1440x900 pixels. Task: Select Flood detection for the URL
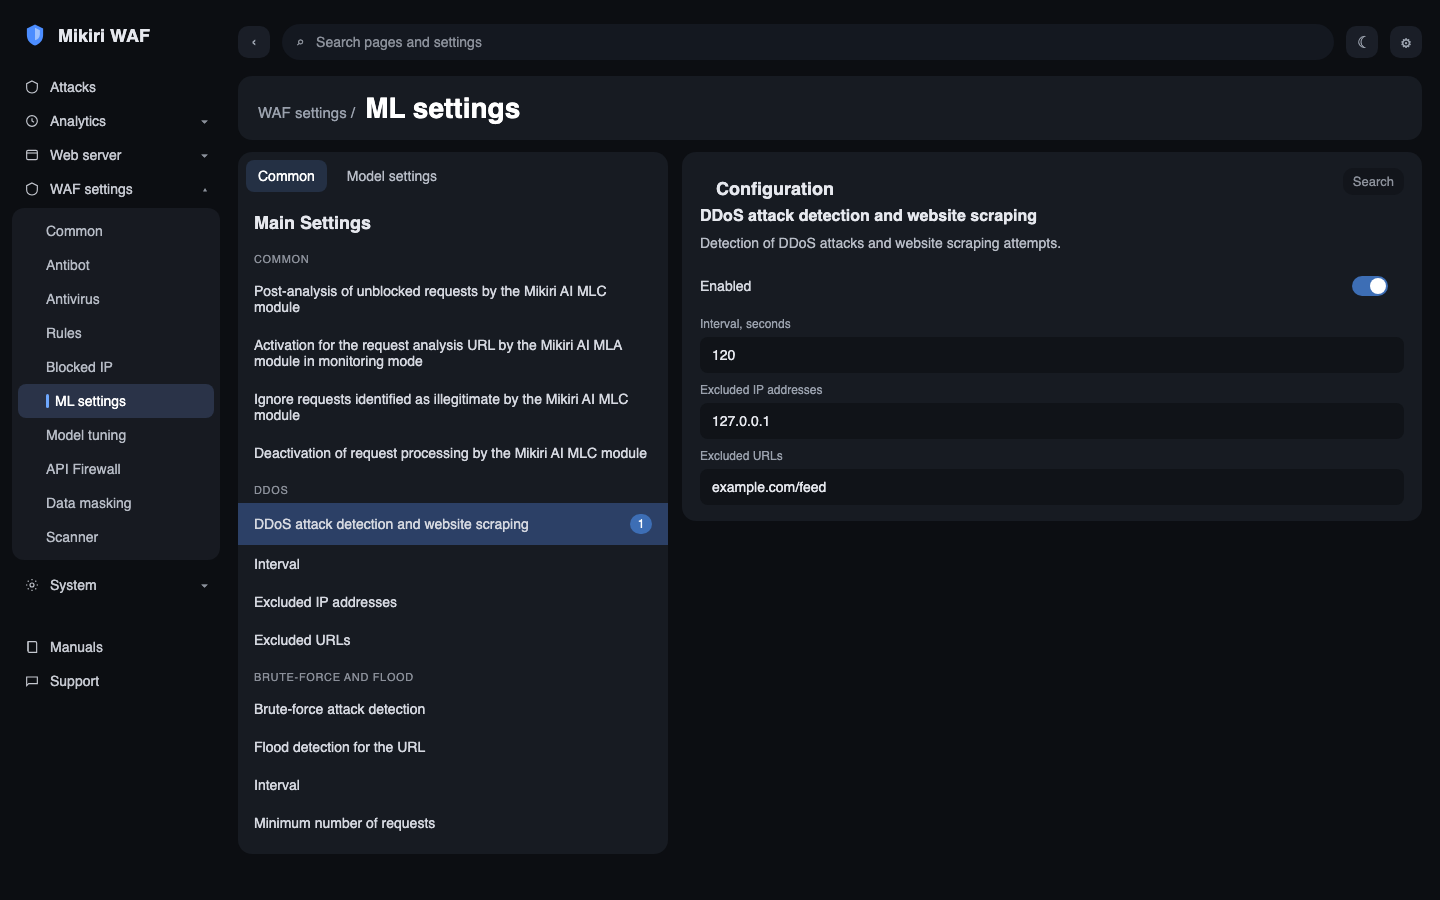pos(453,747)
